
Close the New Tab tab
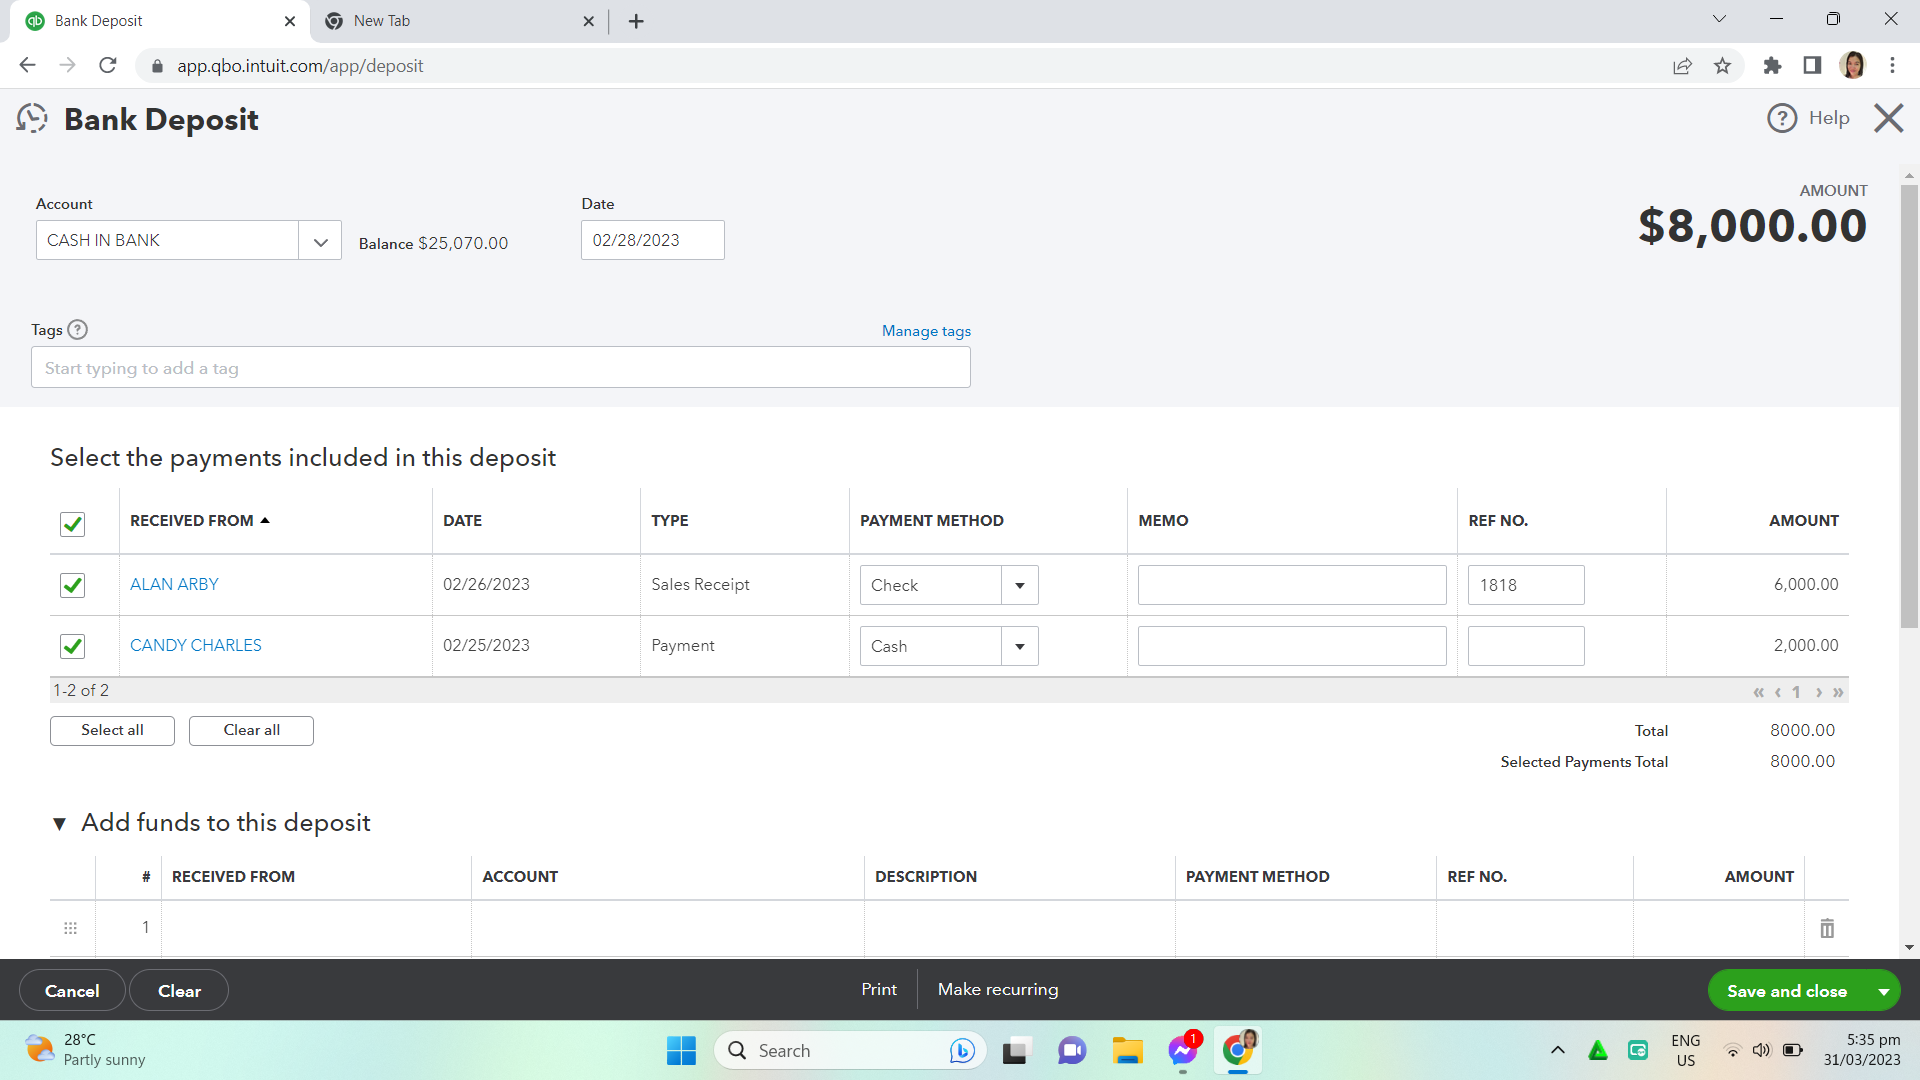coord(588,21)
